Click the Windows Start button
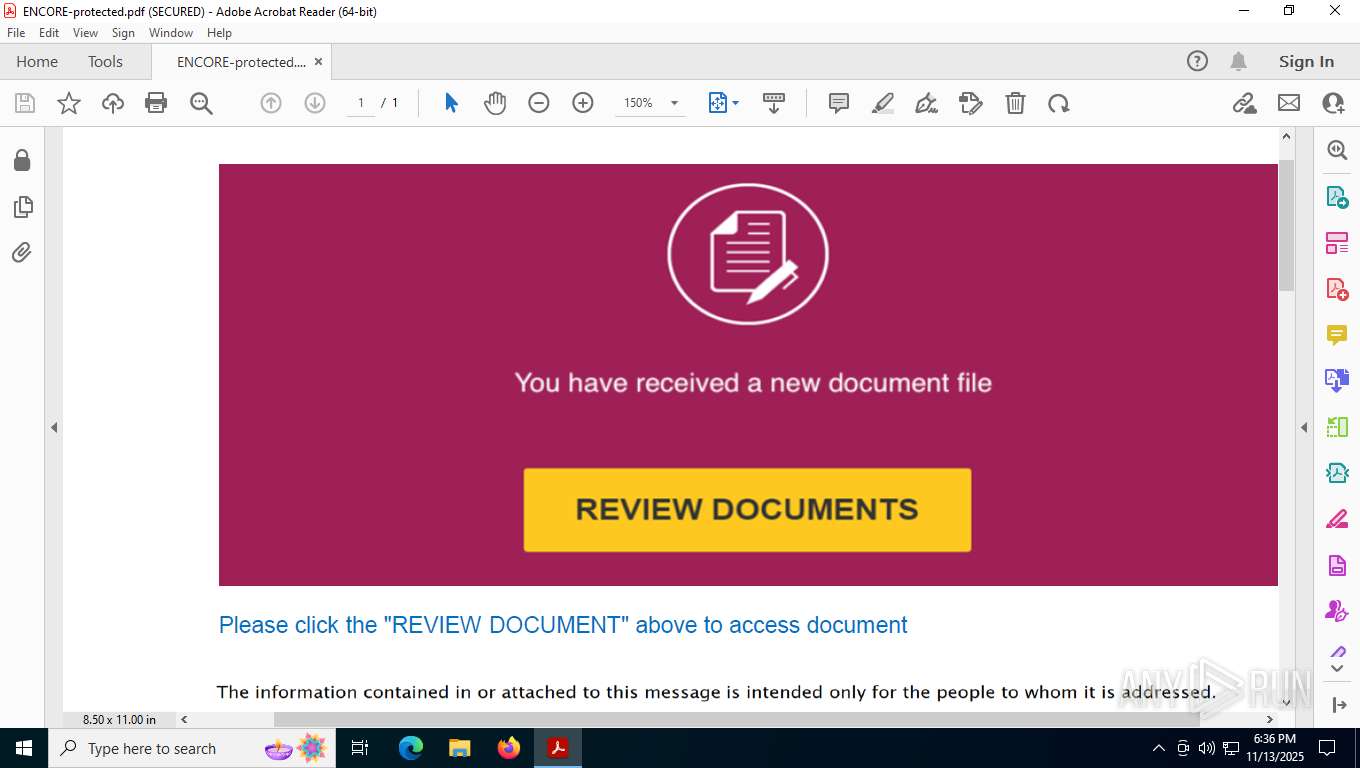 tap(24, 748)
